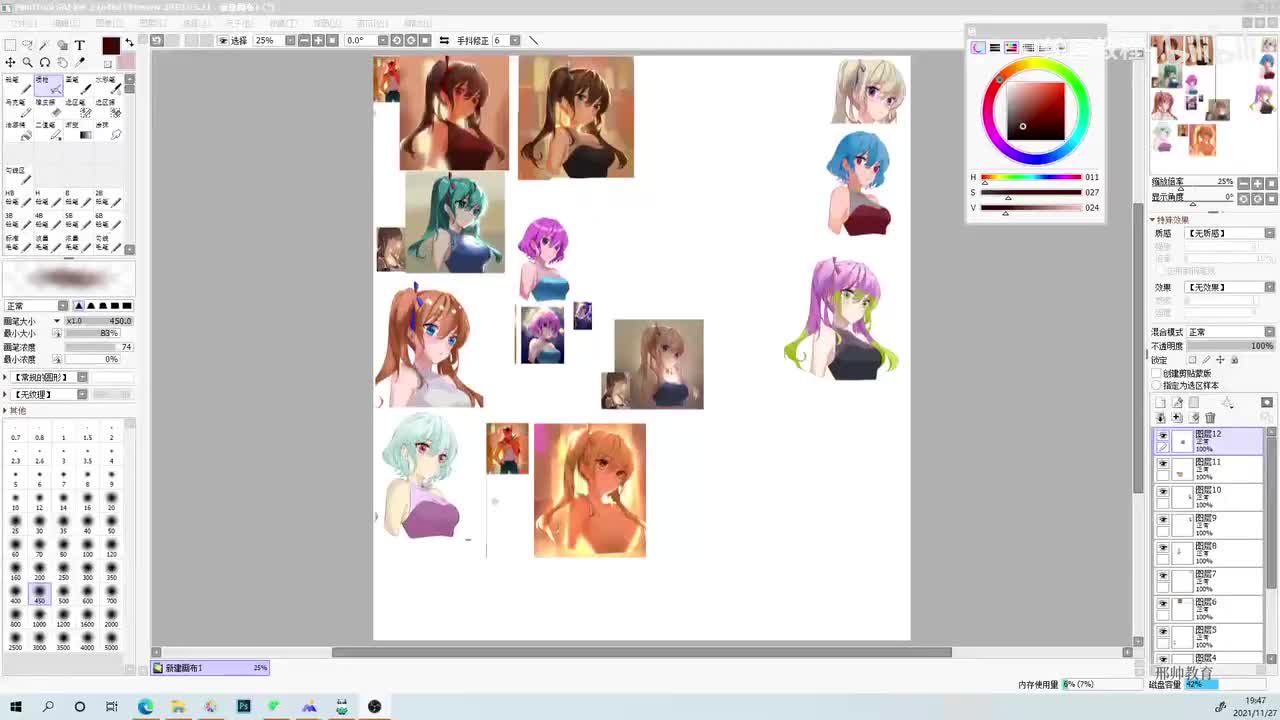
Task: Select the 图层9 layer row
Action: 1210,526
